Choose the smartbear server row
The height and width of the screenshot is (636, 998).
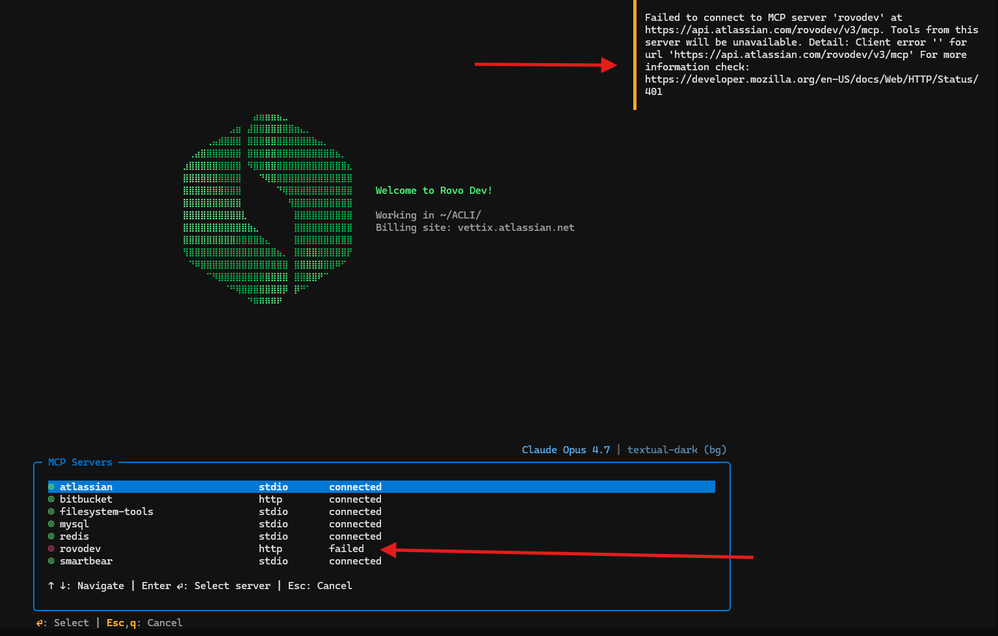point(381,561)
